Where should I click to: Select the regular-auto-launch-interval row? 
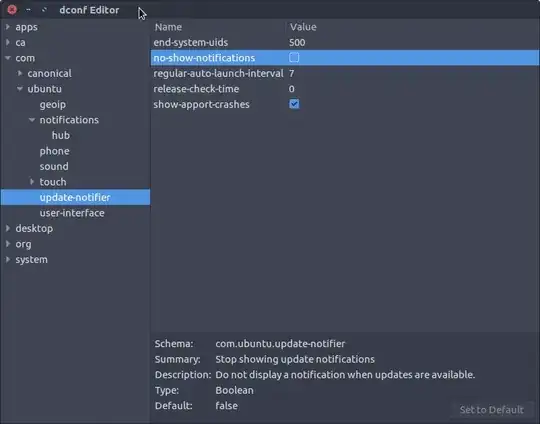[x=345, y=73]
